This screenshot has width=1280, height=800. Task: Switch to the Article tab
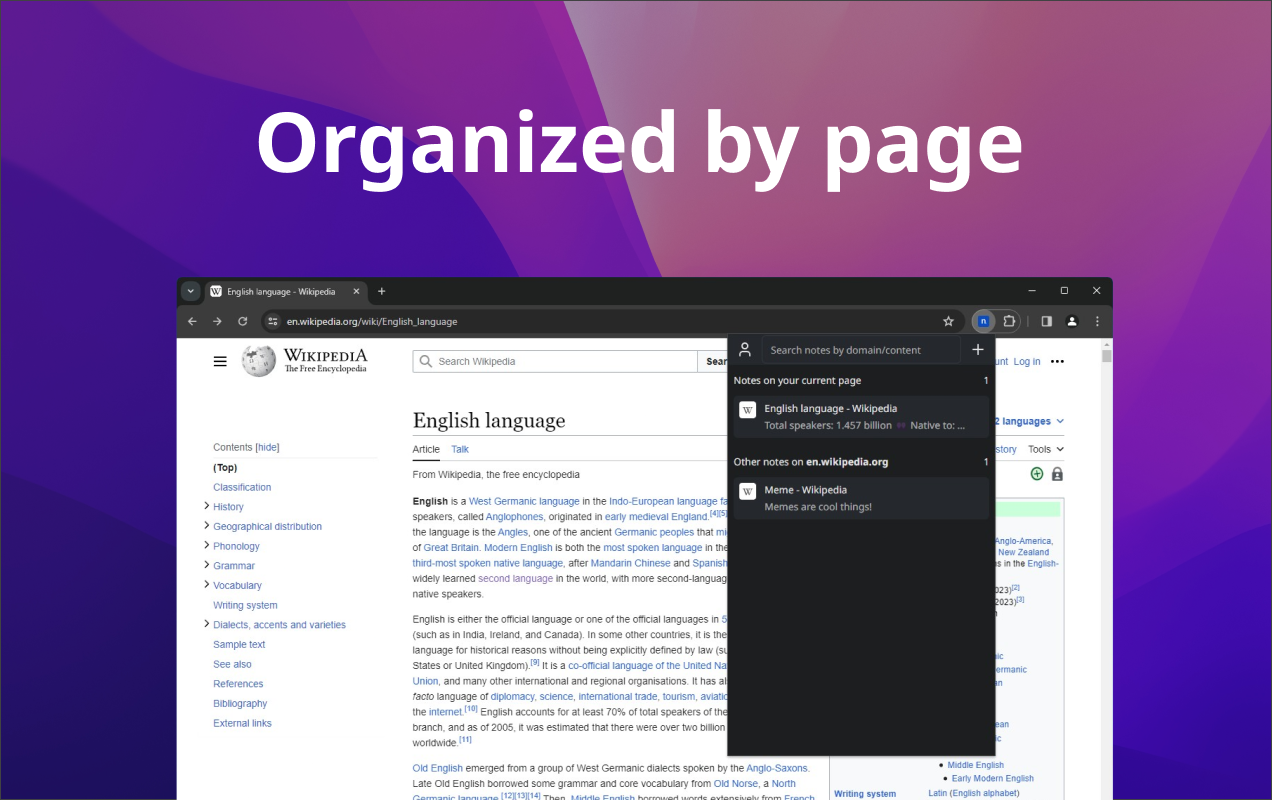click(x=426, y=450)
